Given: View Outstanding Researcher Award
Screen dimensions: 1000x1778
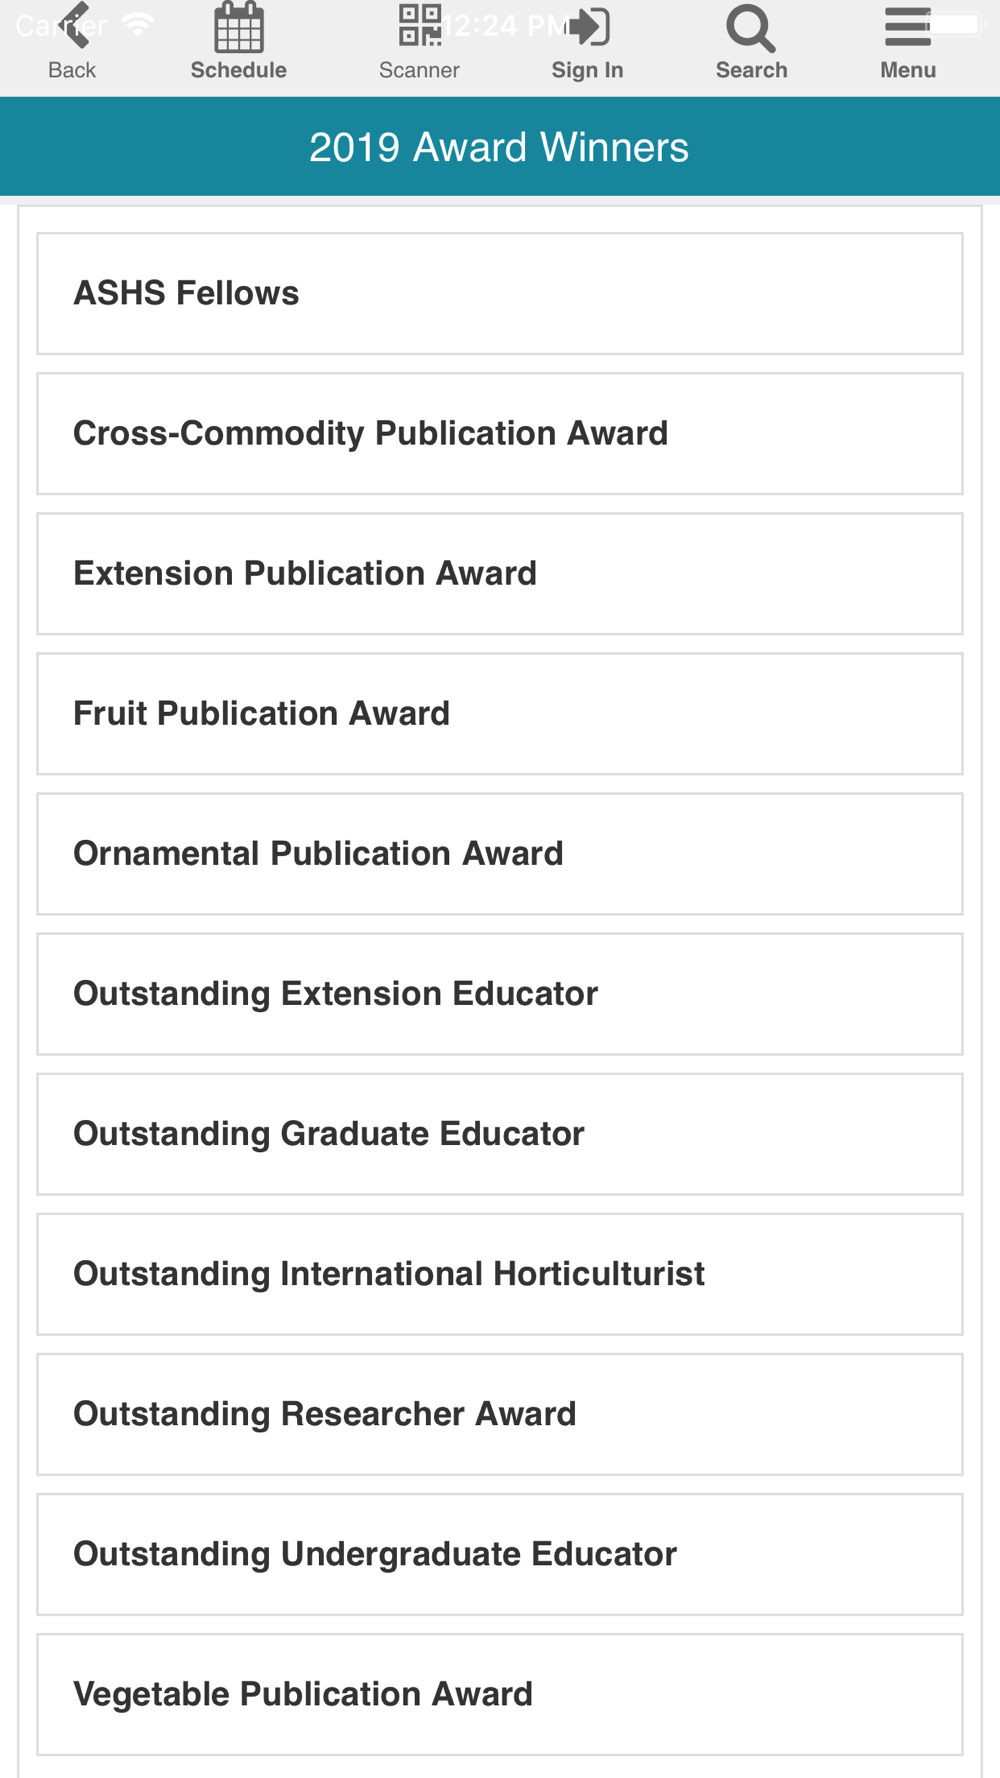Looking at the screenshot, I should coord(500,1414).
